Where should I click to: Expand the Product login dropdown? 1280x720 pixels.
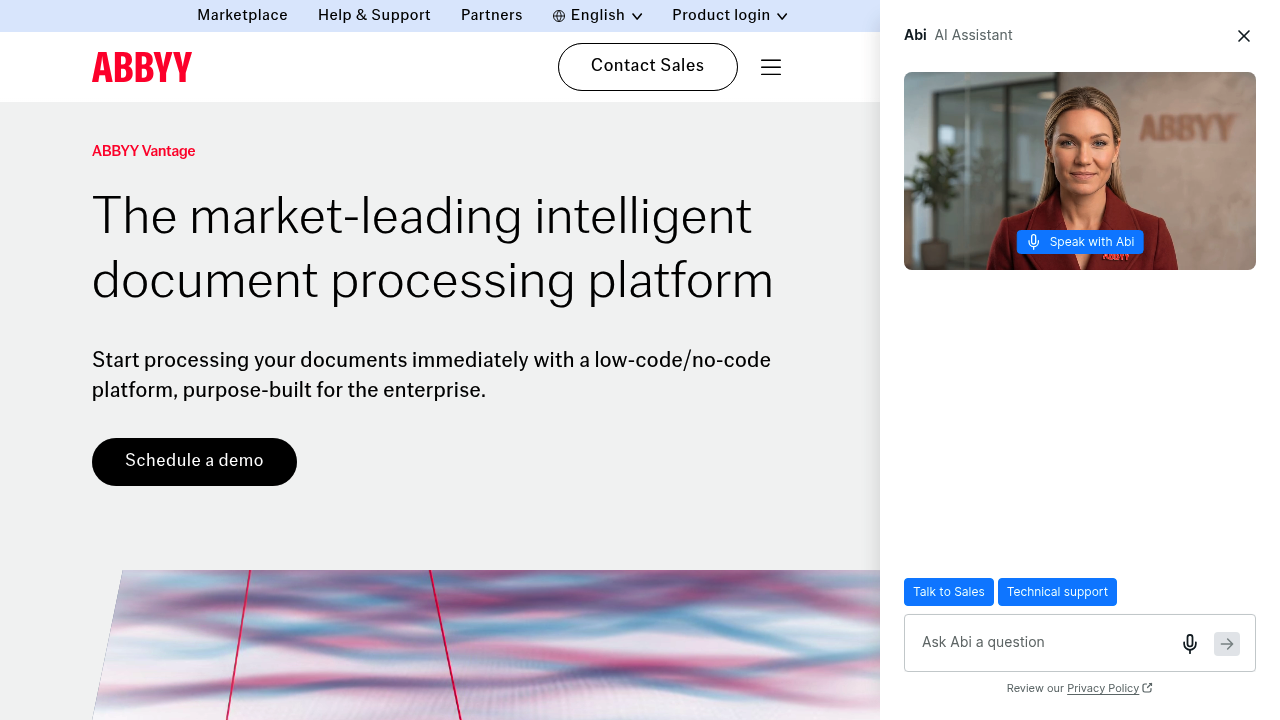(x=730, y=15)
